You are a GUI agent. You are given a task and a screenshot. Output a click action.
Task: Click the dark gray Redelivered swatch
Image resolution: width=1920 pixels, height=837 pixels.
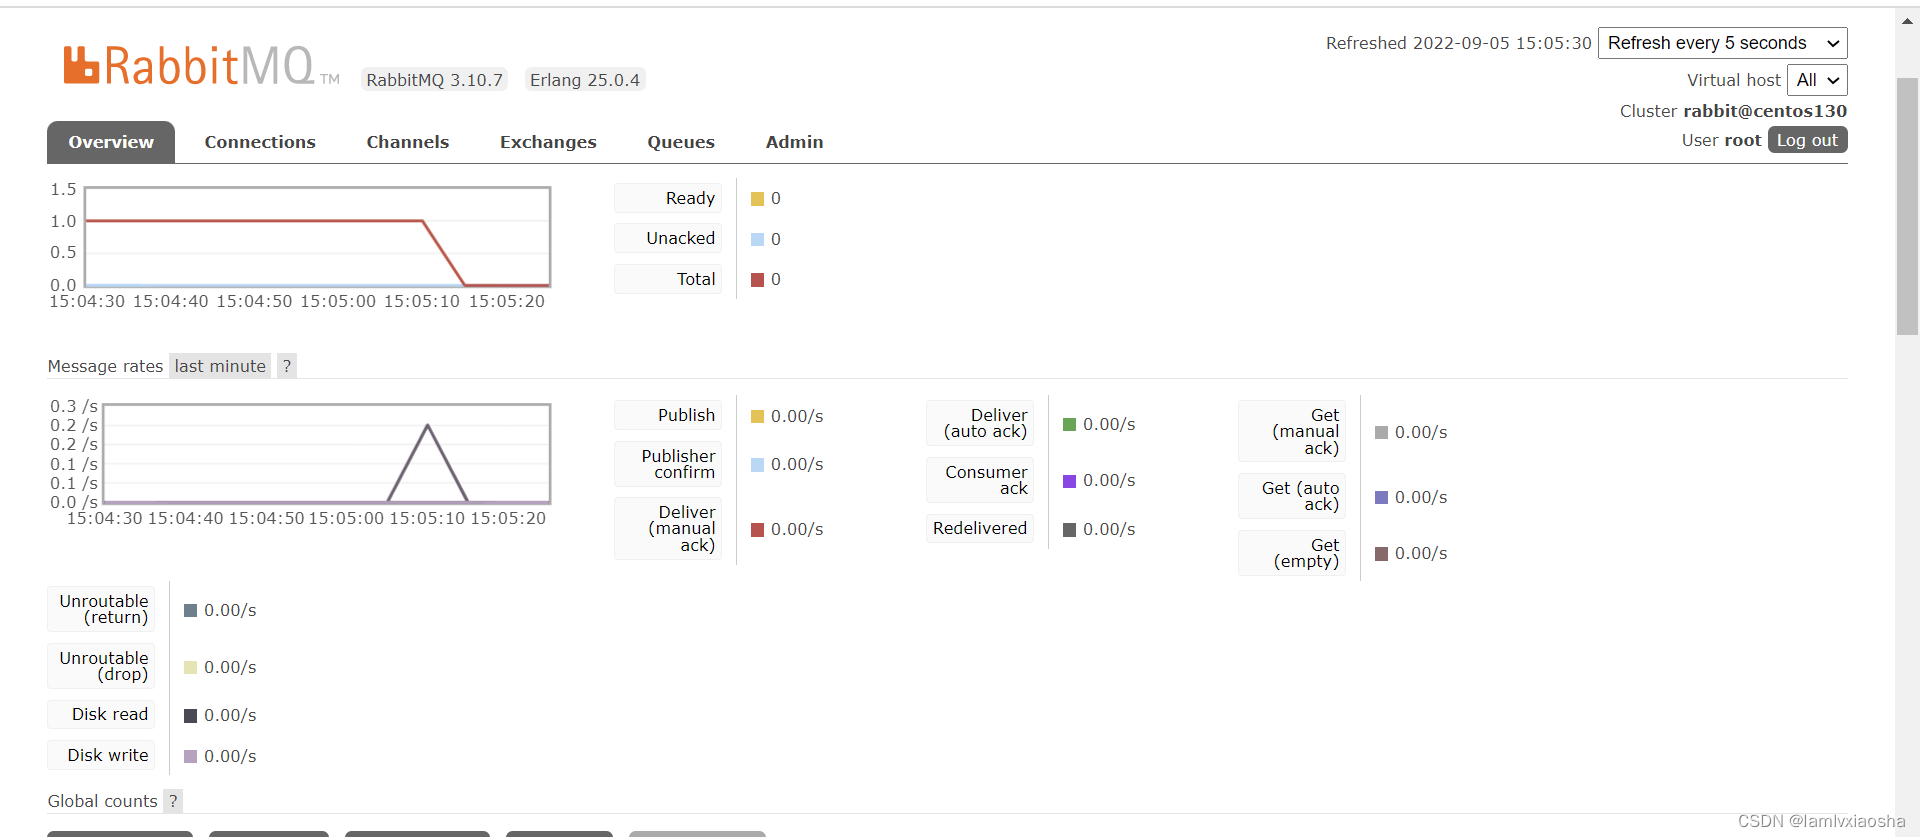click(1070, 530)
